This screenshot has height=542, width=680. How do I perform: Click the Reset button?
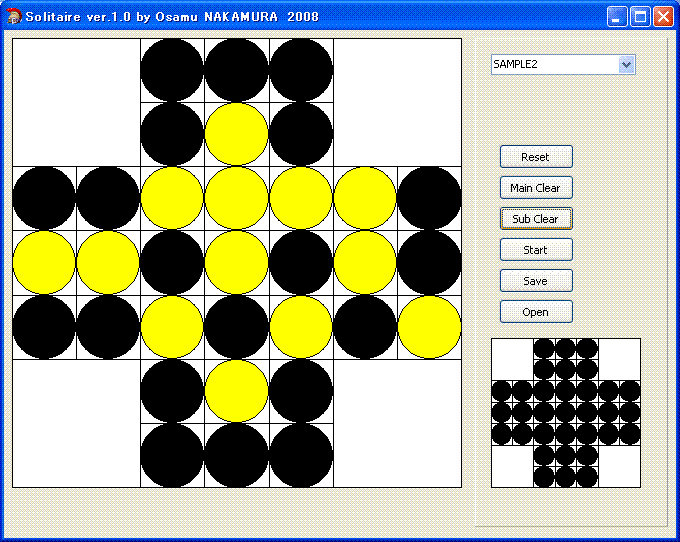536,157
